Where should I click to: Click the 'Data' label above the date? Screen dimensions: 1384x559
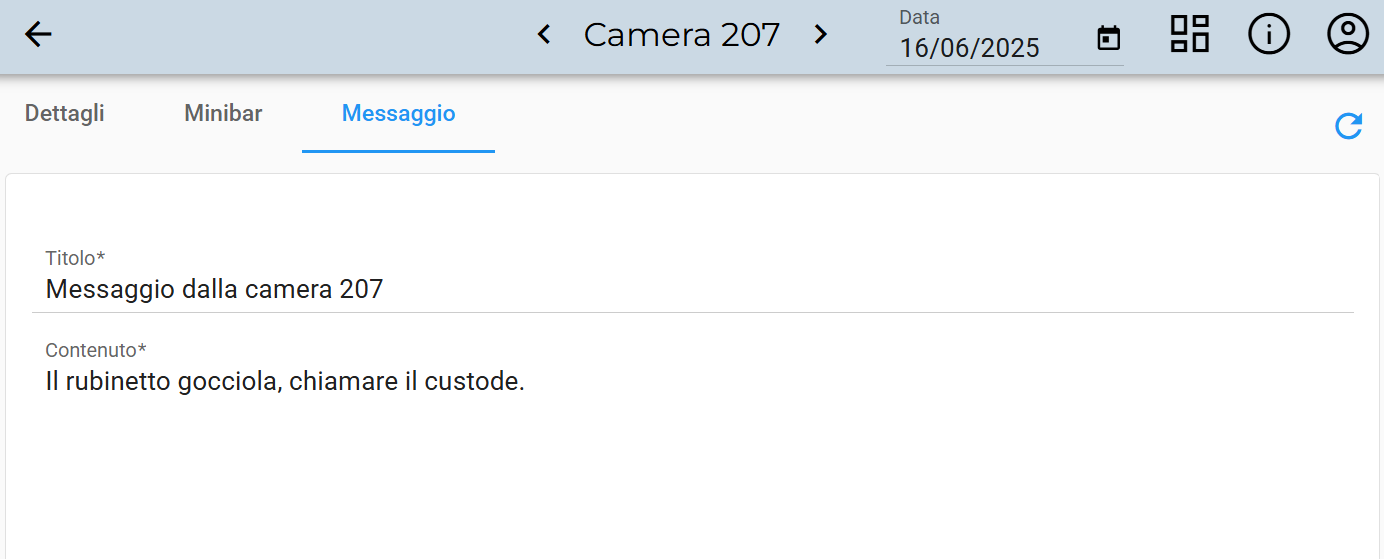pos(919,18)
